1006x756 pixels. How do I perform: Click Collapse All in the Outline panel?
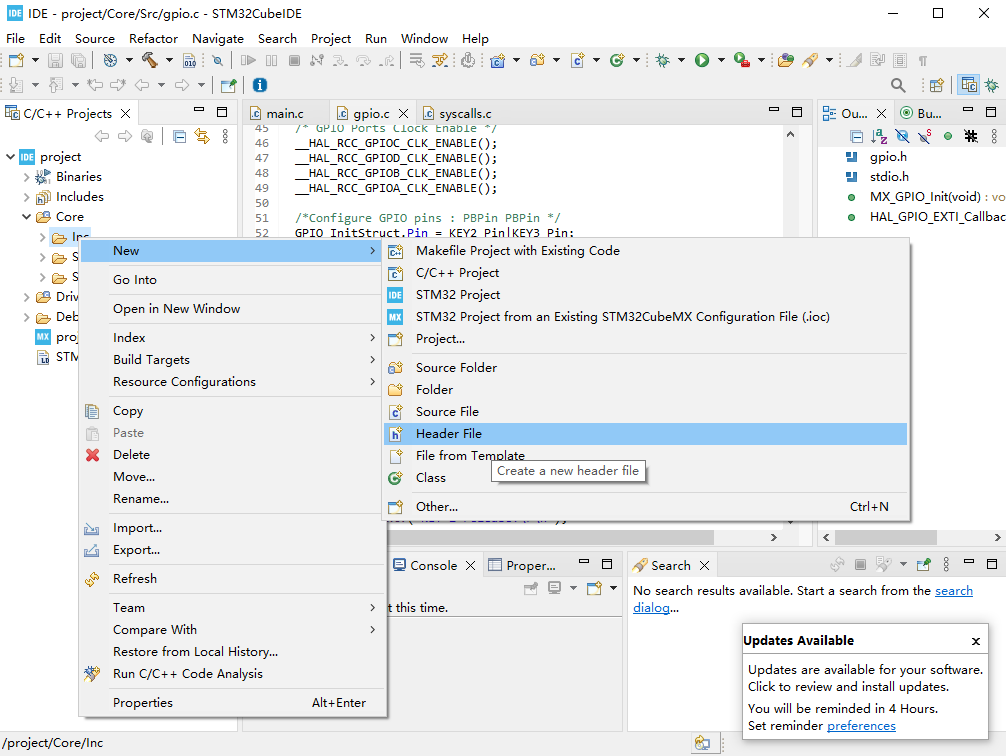click(856, 136)
